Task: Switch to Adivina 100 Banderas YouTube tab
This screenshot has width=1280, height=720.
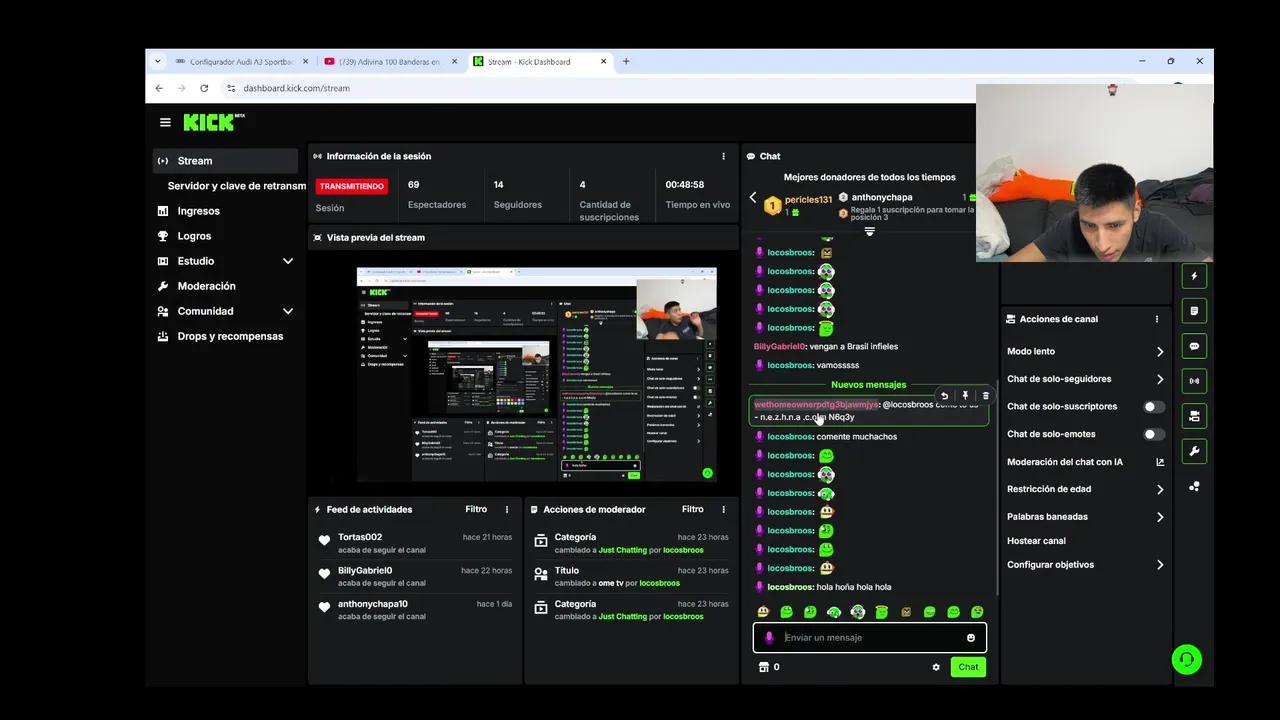Action: [390, 62]
